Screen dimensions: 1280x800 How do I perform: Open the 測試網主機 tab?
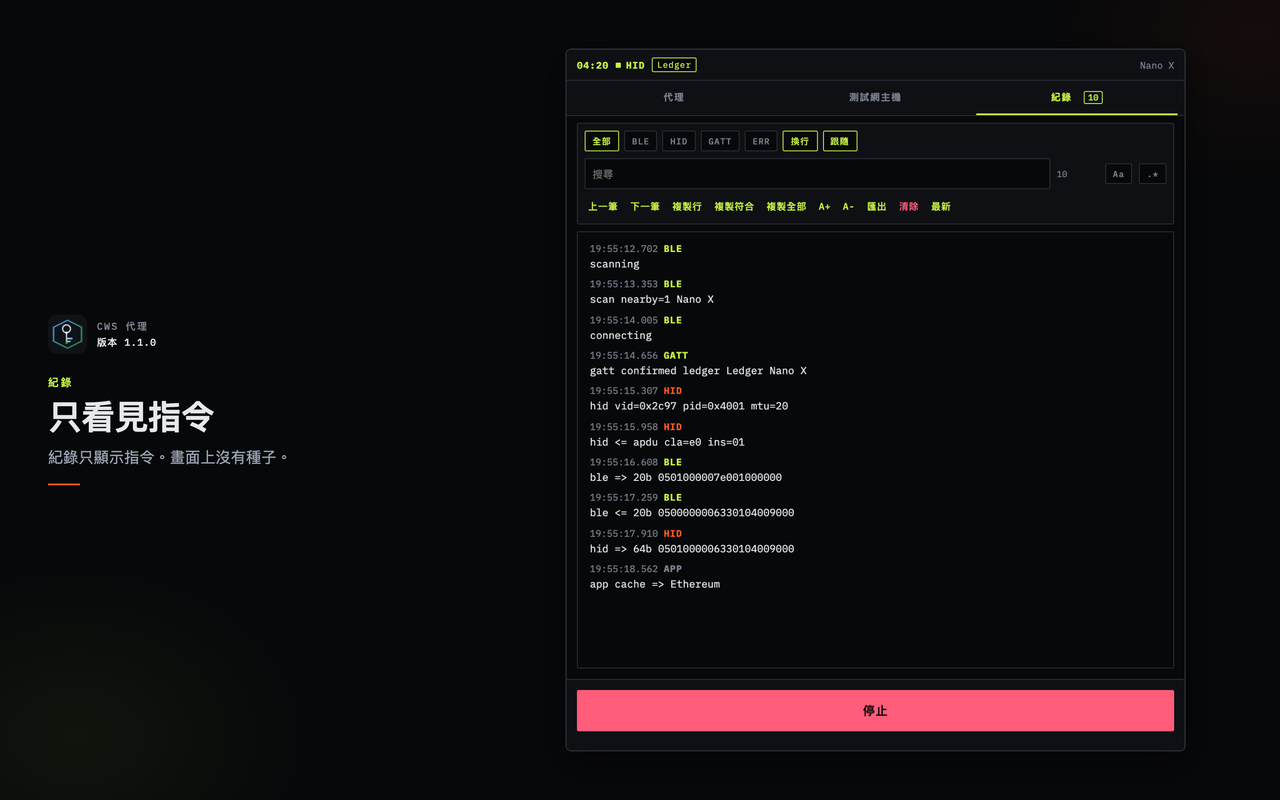(875, 98)
